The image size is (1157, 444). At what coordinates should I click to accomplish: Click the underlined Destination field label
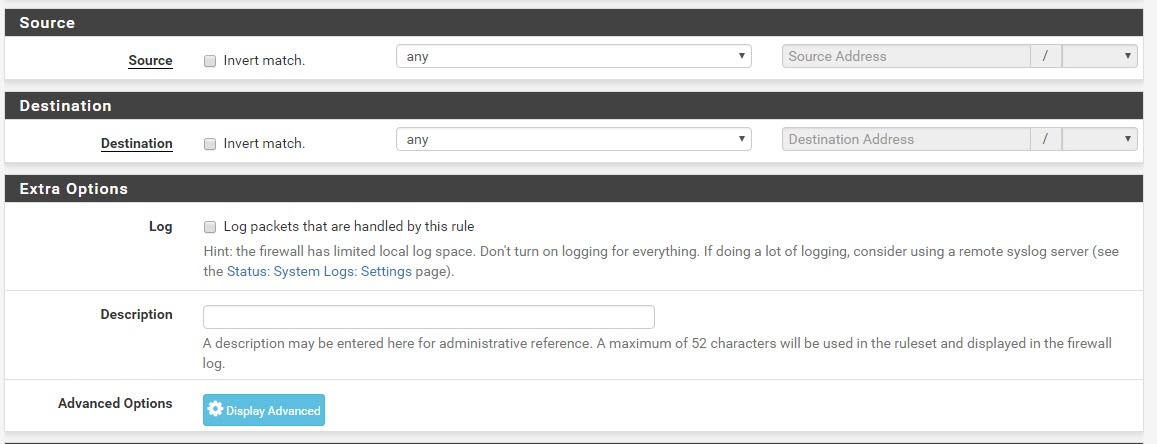137,143
